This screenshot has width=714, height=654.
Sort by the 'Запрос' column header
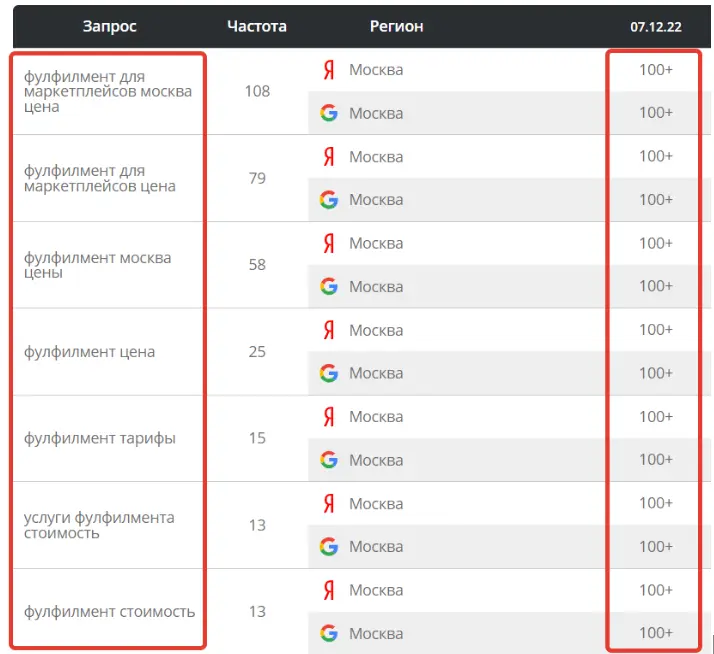click(x=110, y=26)
